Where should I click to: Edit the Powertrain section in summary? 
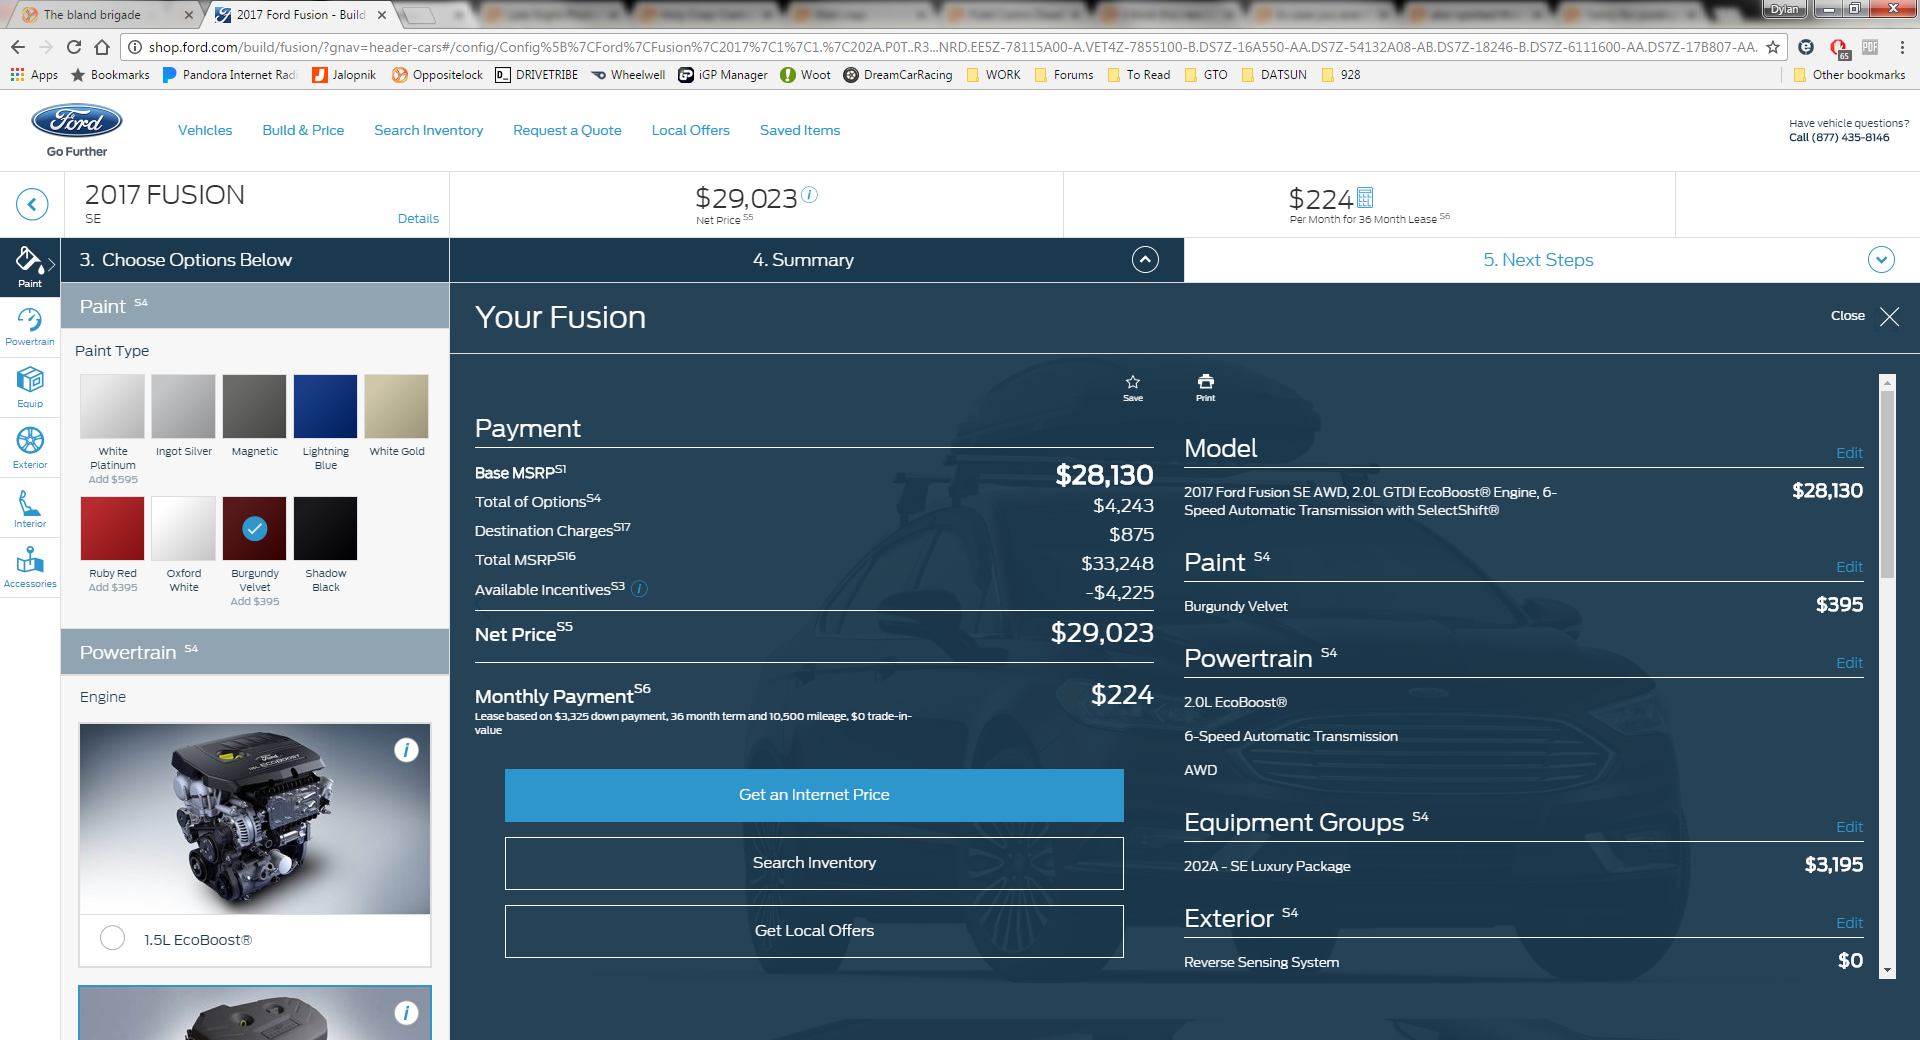tap(1849, 663)
